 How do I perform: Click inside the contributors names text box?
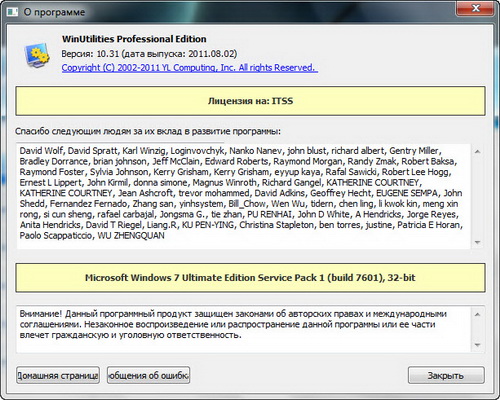[x=243, y=196]
